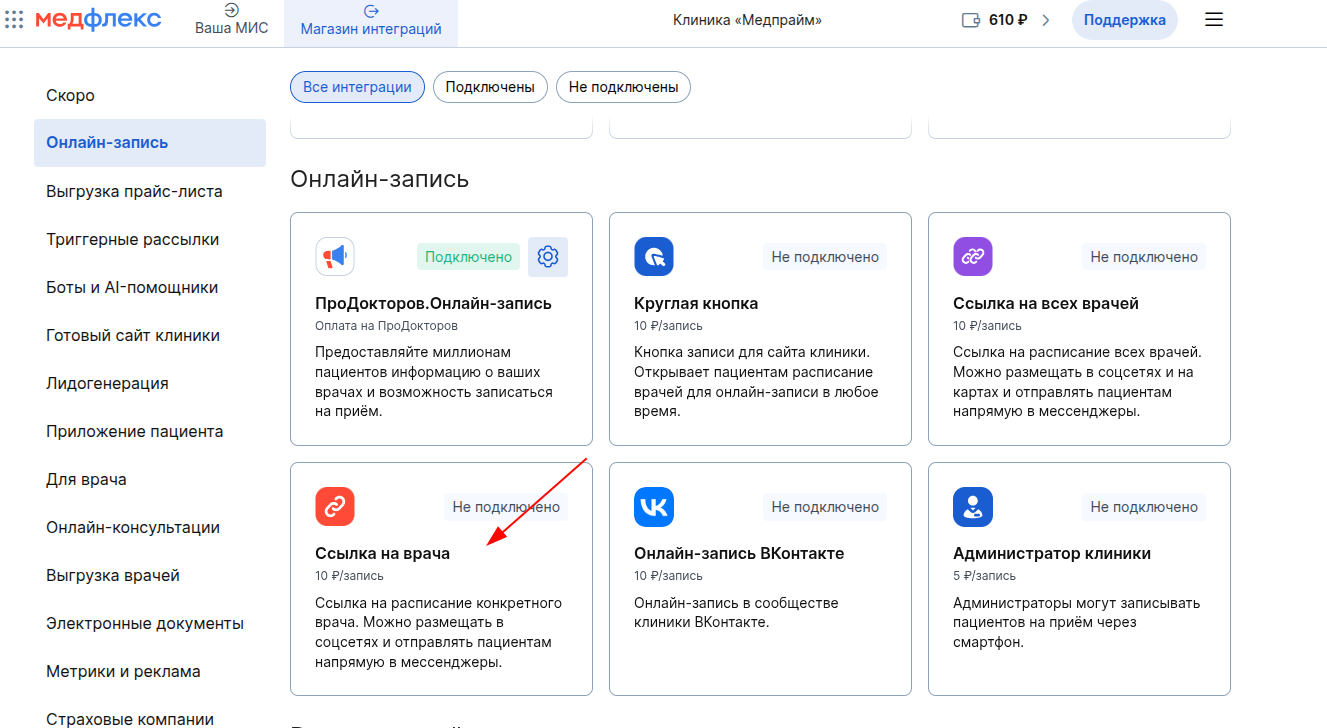Viewport: 1327px width, 728px height.
Task: Expand the 610 ₽ balance chevron
Action: 1046,20
